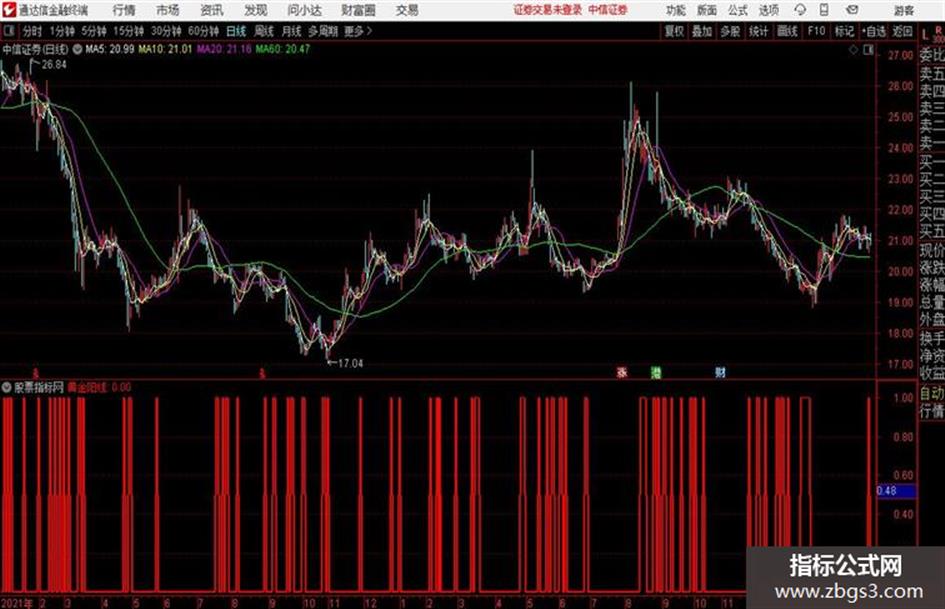Click the customer service headset icon
The image size is (945, 609).
click(800, 10)
